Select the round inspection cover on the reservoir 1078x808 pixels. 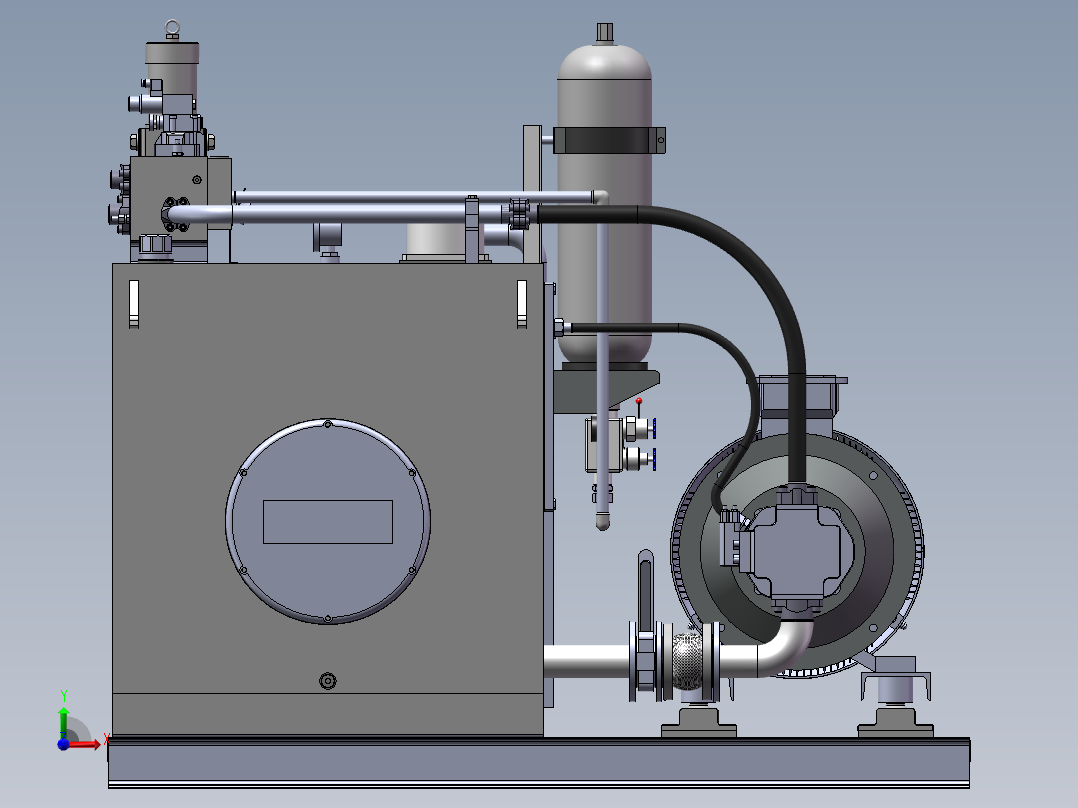click(328, 521)
